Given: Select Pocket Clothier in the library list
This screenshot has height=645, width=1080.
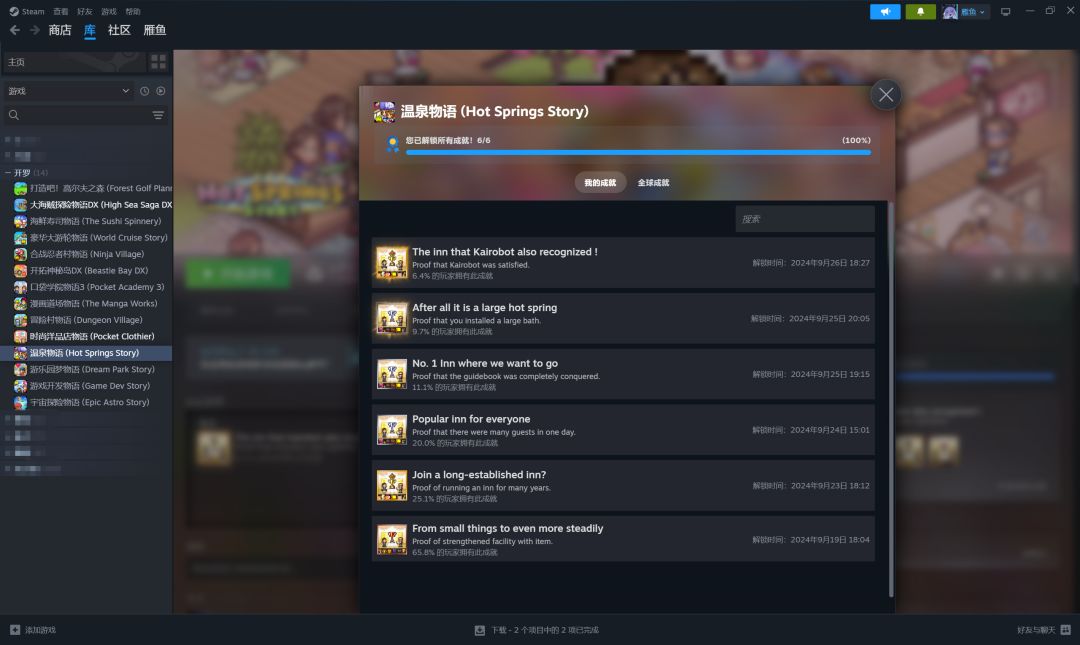Looking at the screenshot, I should point(92,336).
